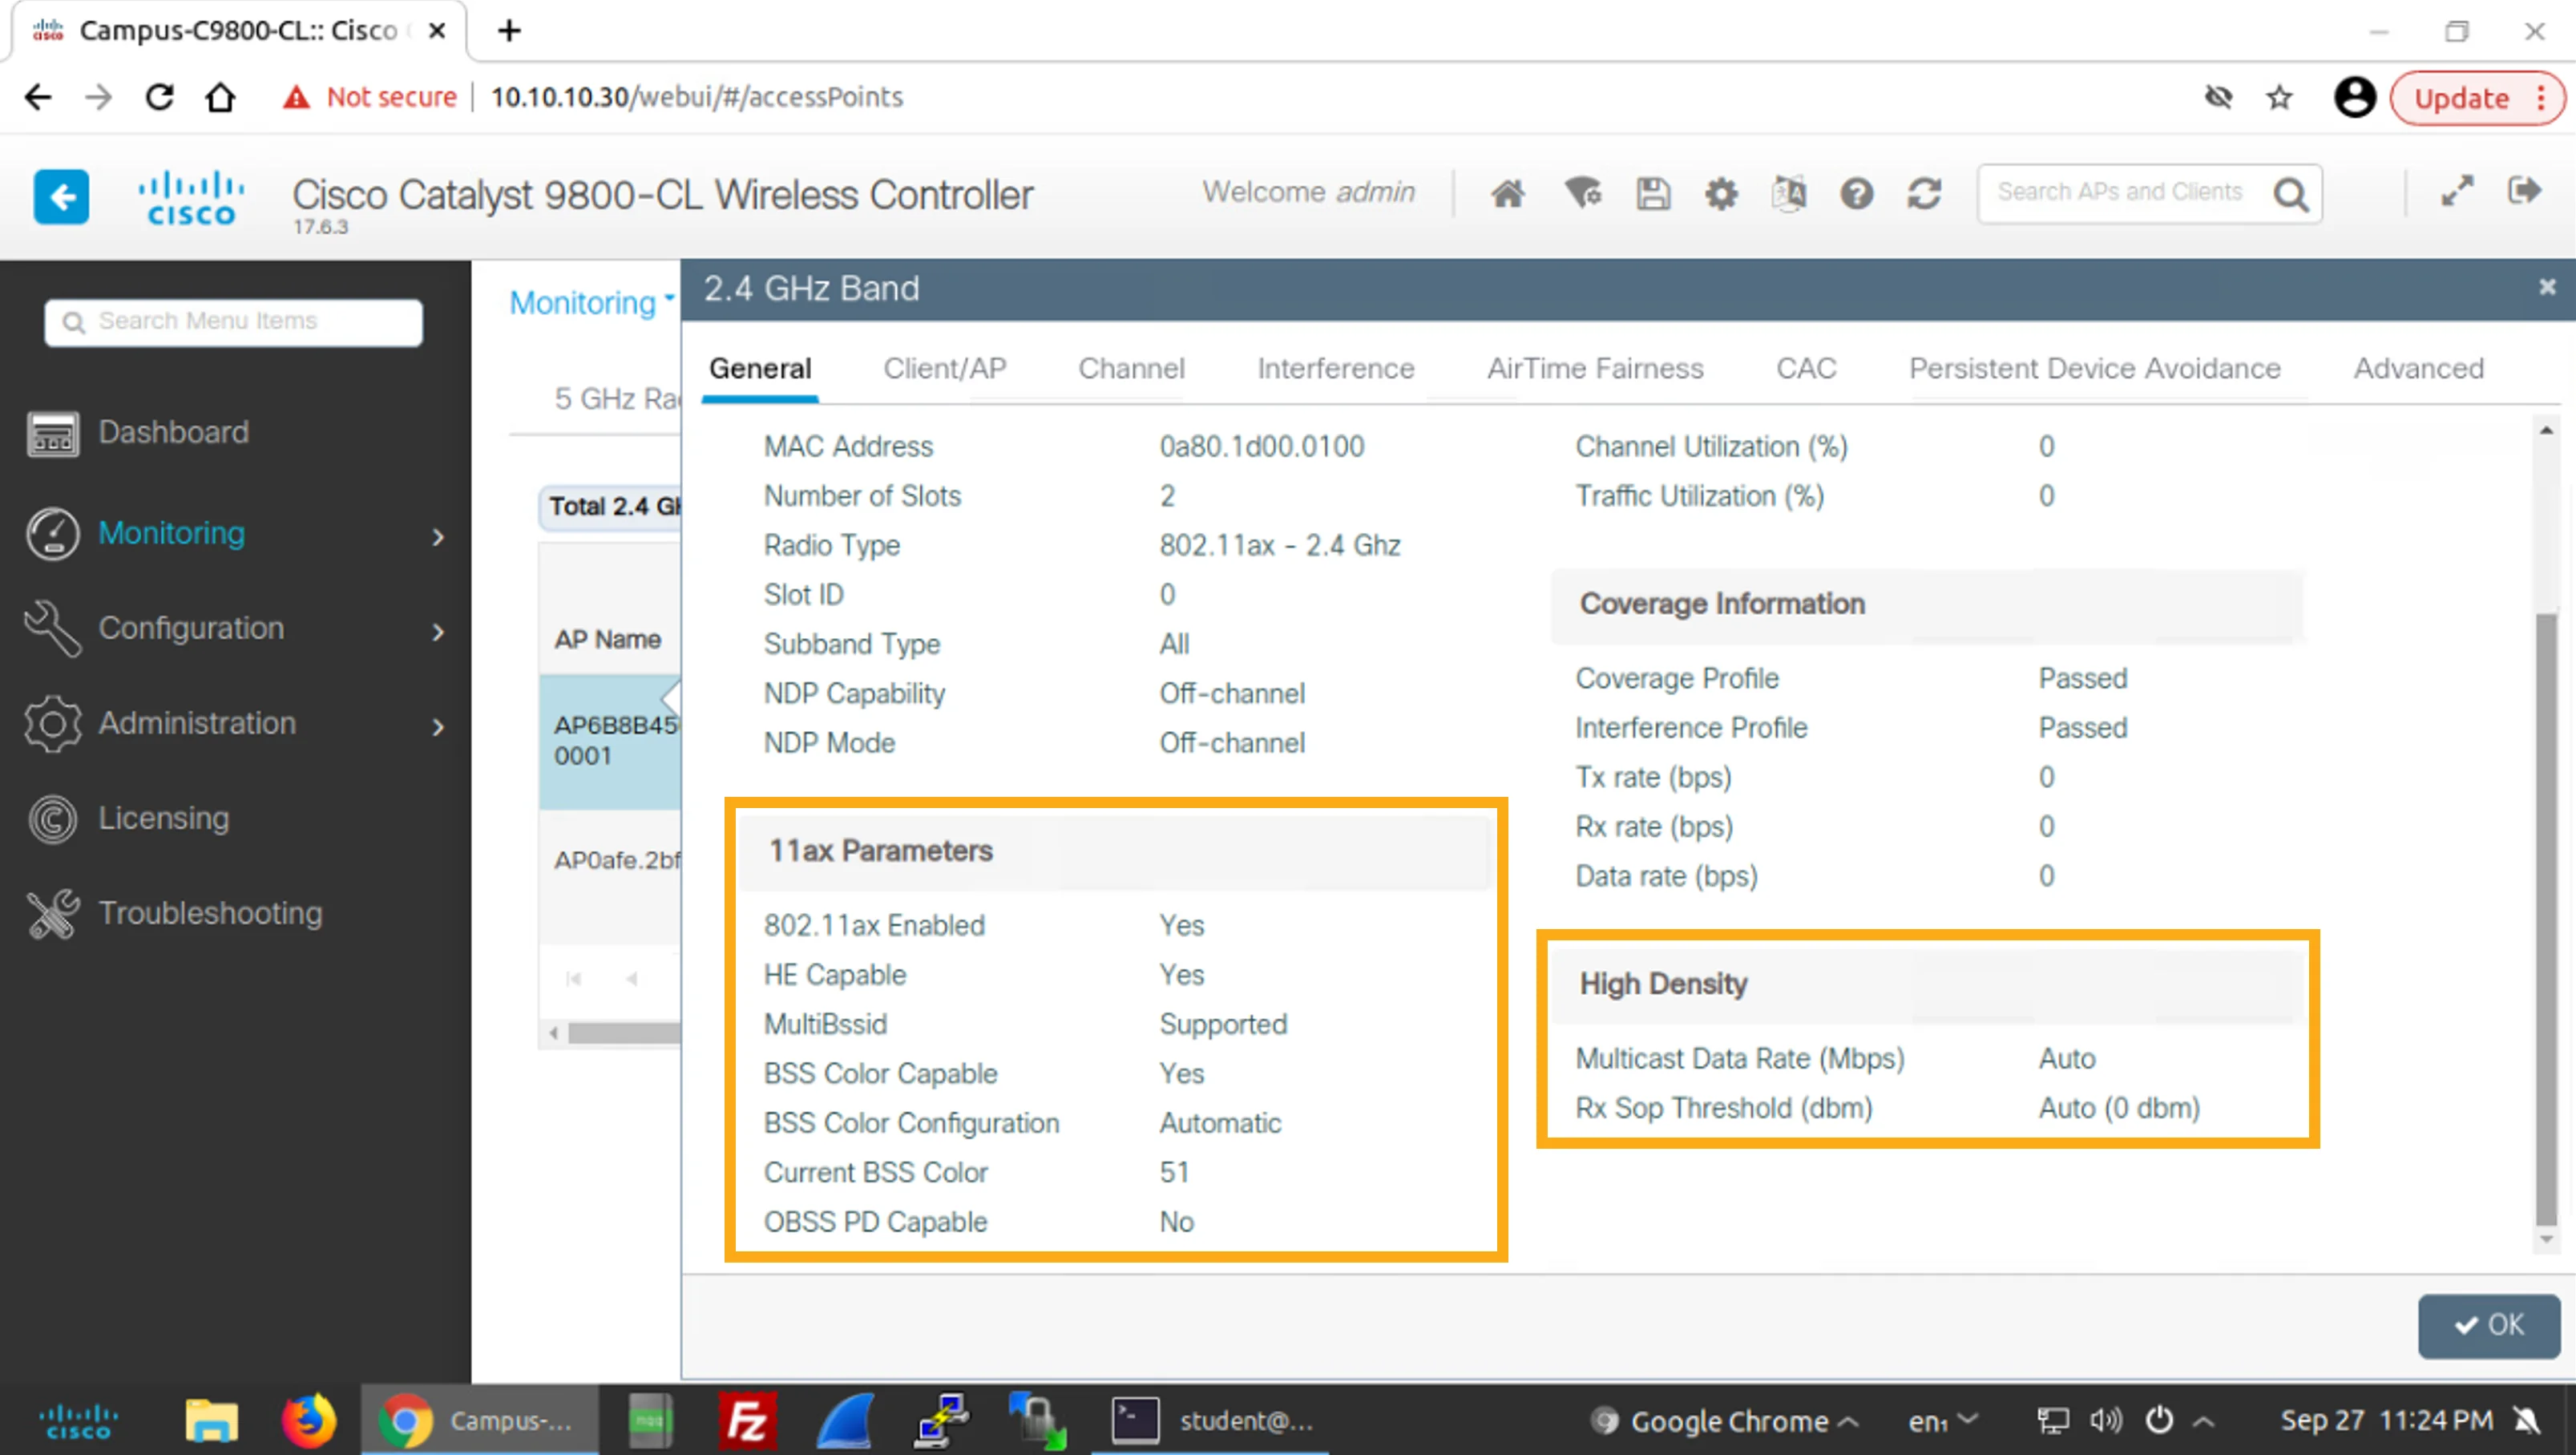The width and height of the screenshot is (2576, 1455).
Task: Toggle fullscreen with the expand arrows icon
Action: tap(2456, 190)
